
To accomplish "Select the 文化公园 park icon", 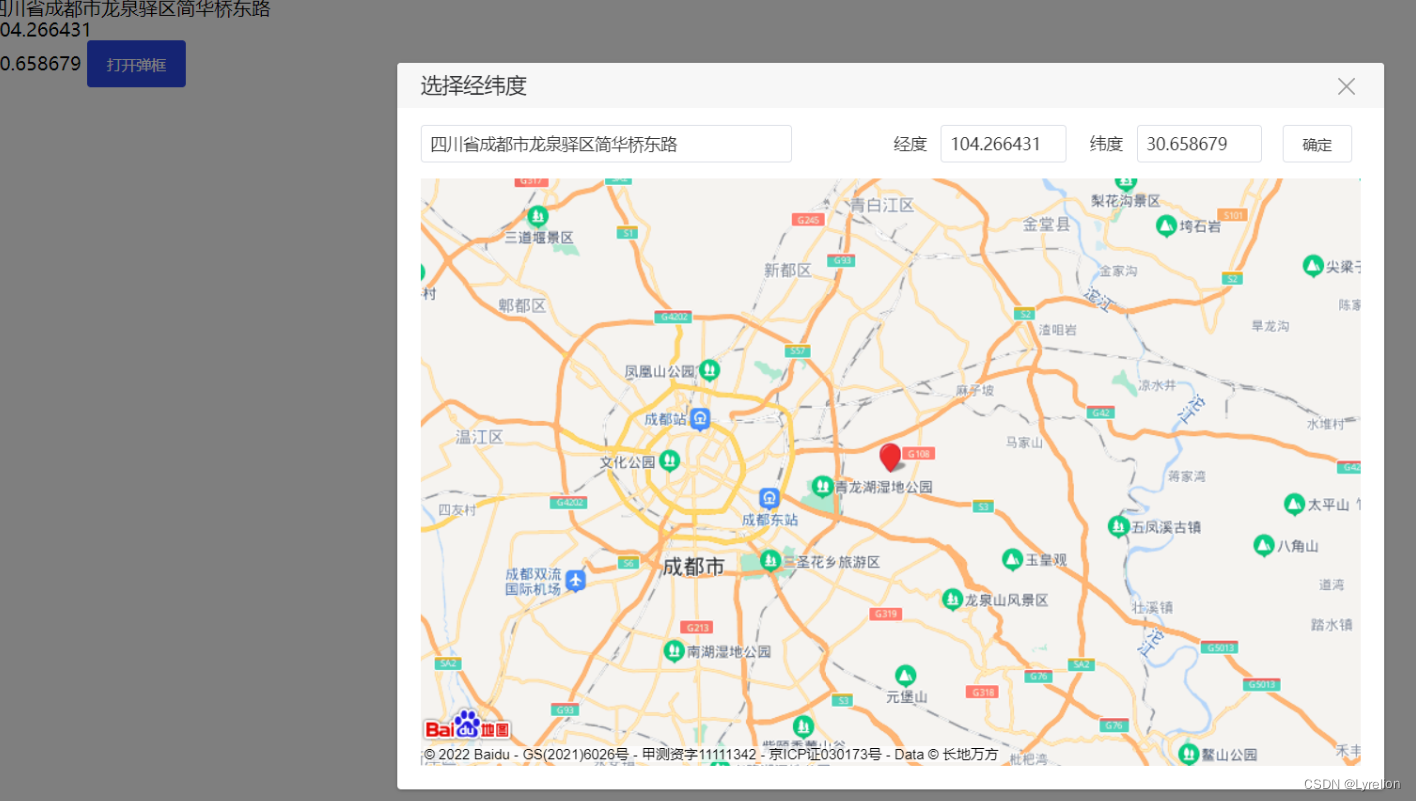I will click(x=669, y=461).
